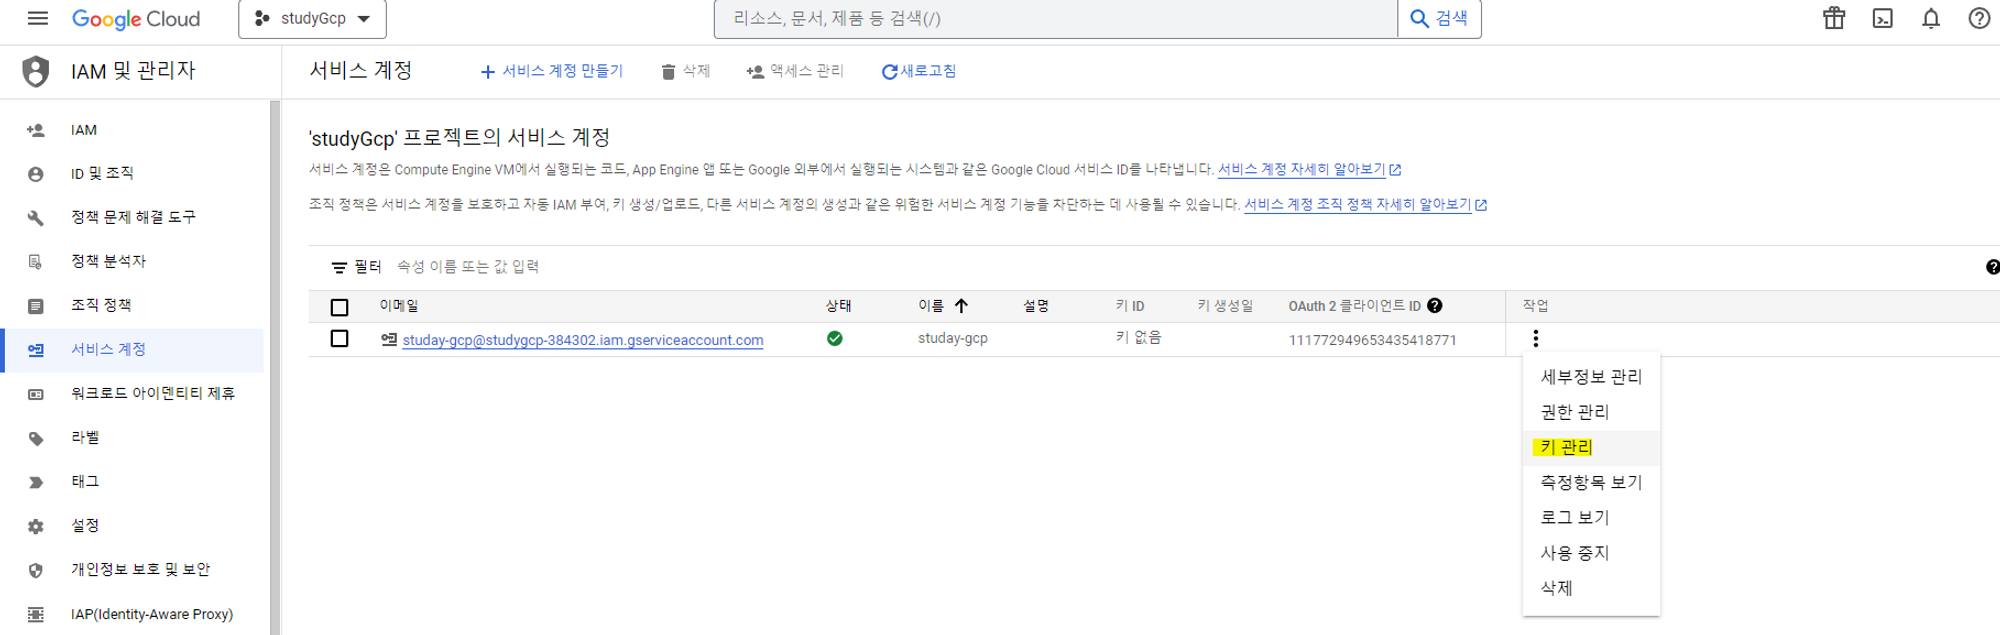
Task: Activate Cloud Shell terminal icon
Action: [1883, 18]
